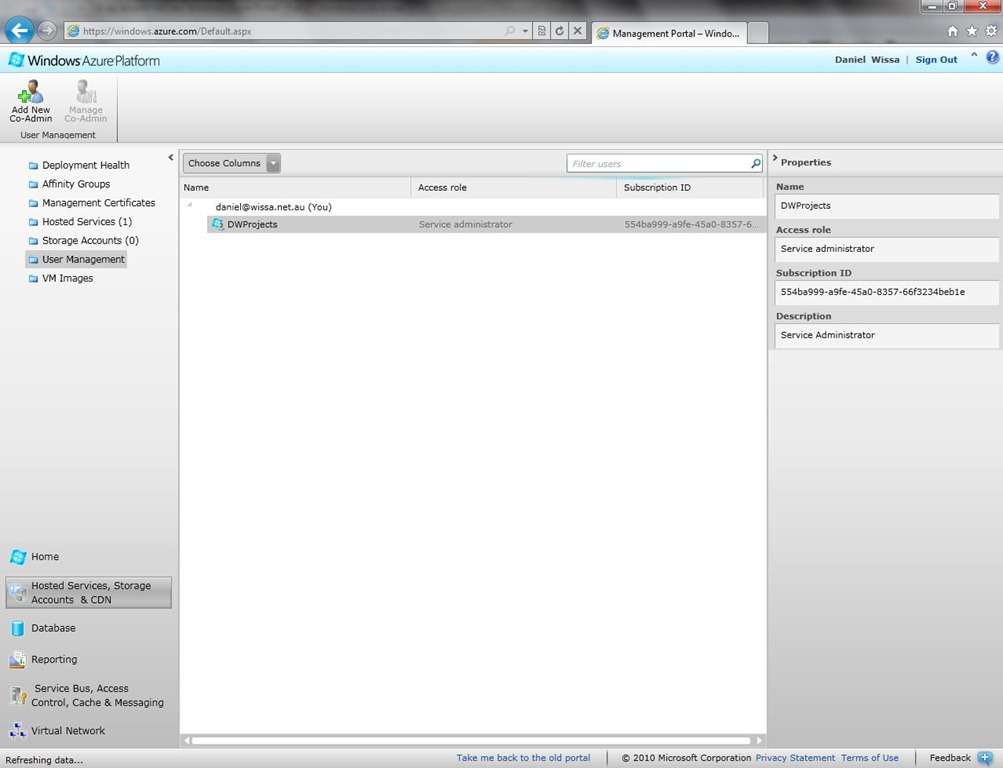Open the Virtual Network section
Image resolution: width=1003 pixels, height=768 pixels.
tap(67, 731)
